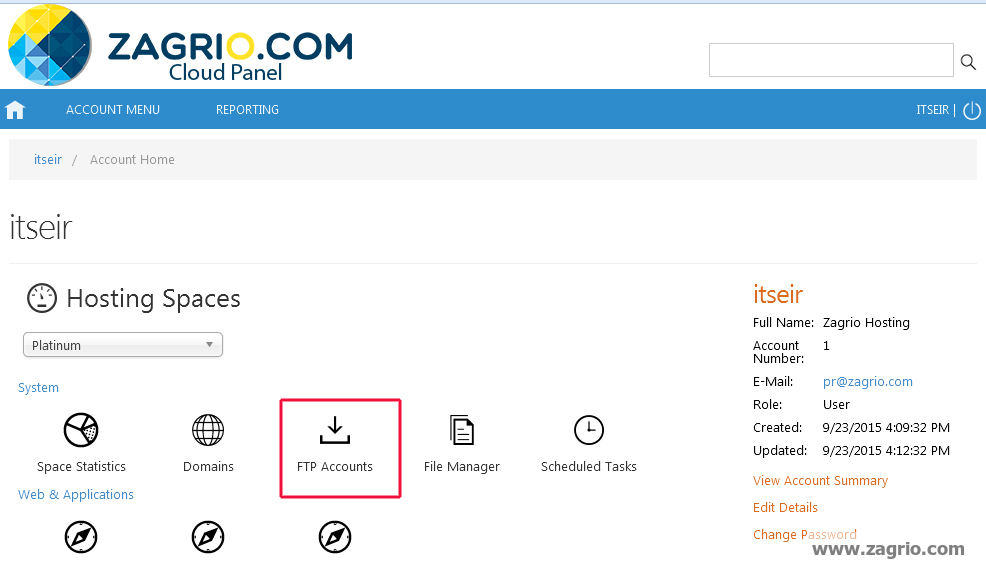
Task: Click the Web & Applications section link
Action: [x=75, y=495]
